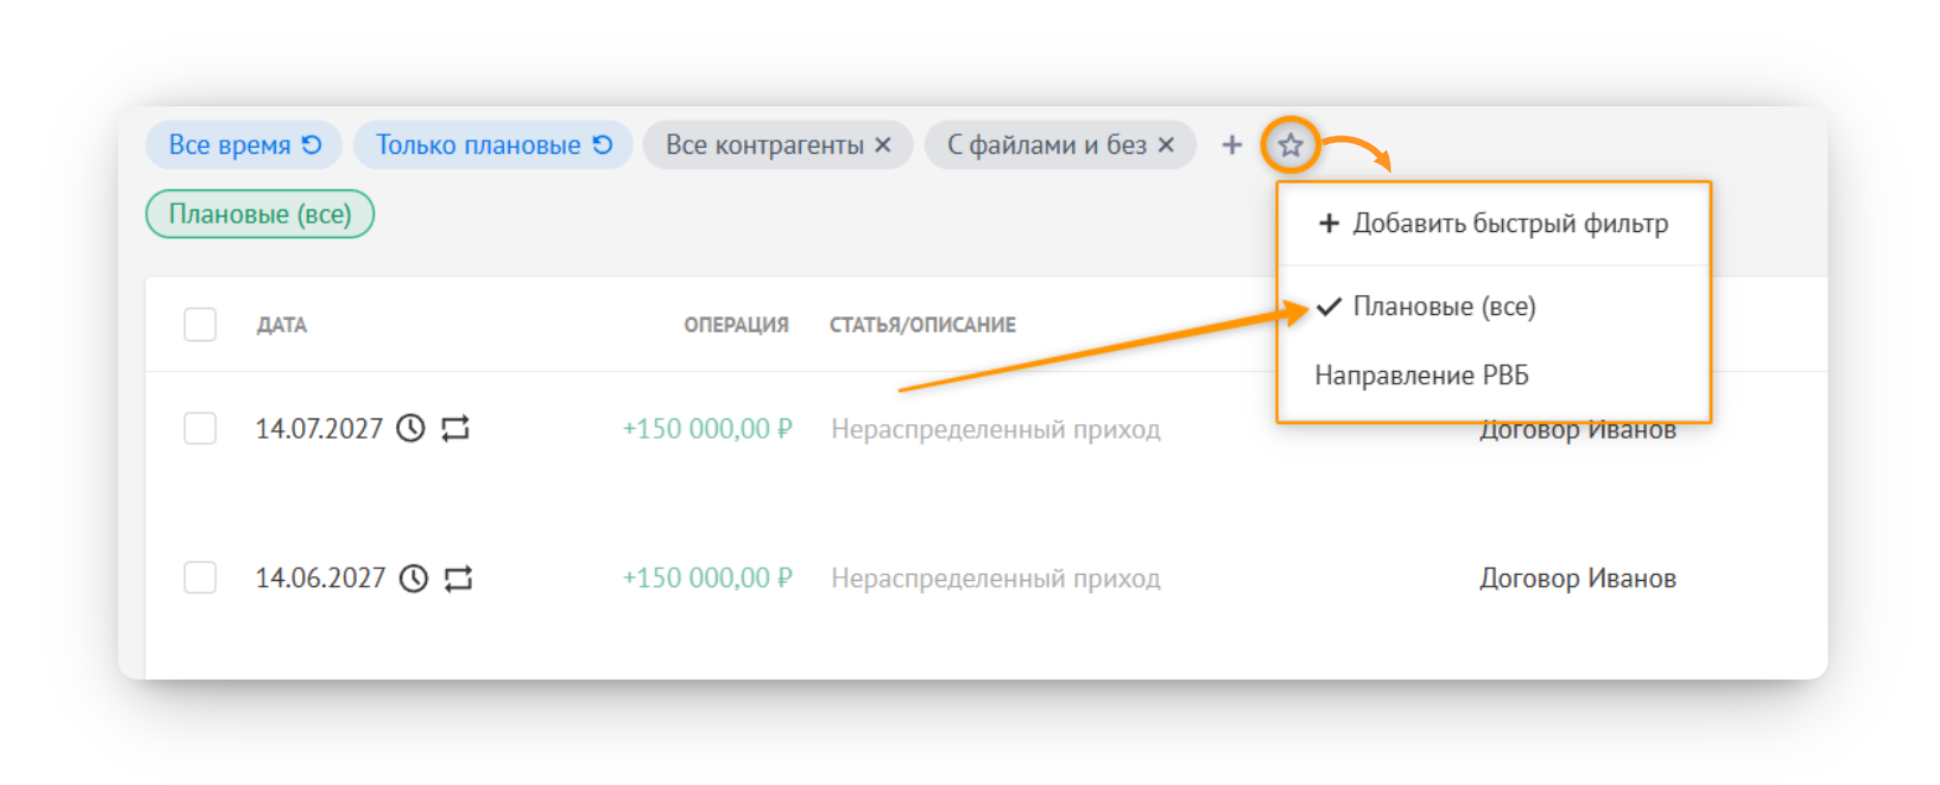Choose 'Плановые (все)' in the dropdown menu
1940x785 pixels.
[x=1494, y=306]
